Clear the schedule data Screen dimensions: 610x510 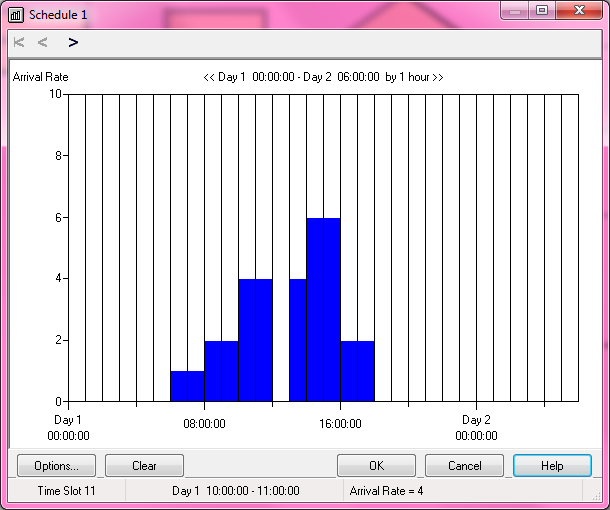click(144, 466)
